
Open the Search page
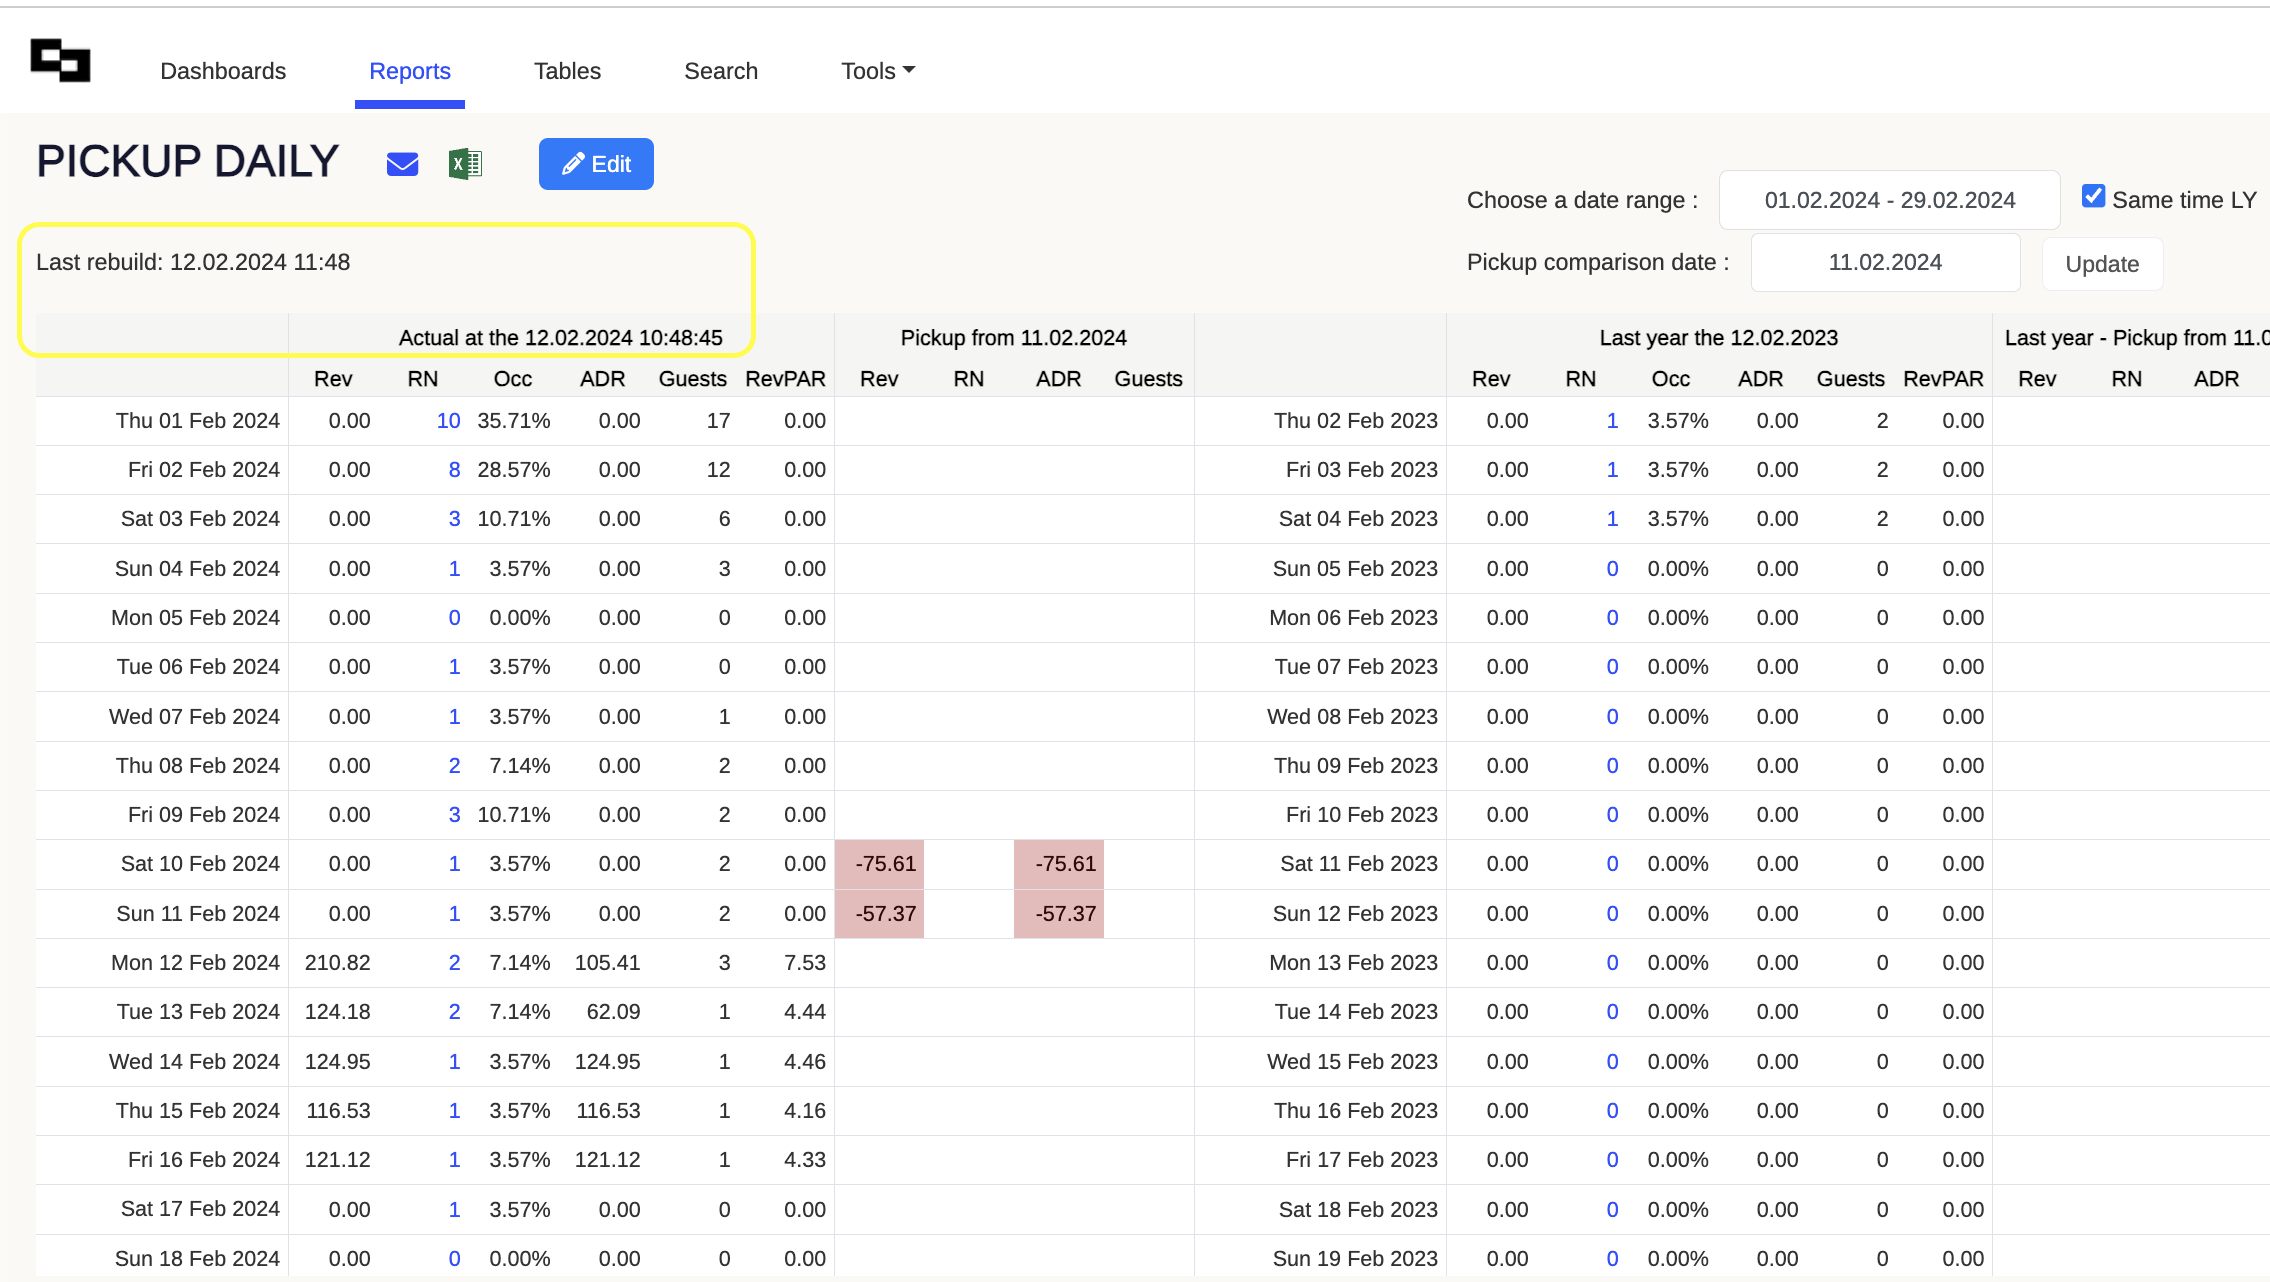point(721,71)
